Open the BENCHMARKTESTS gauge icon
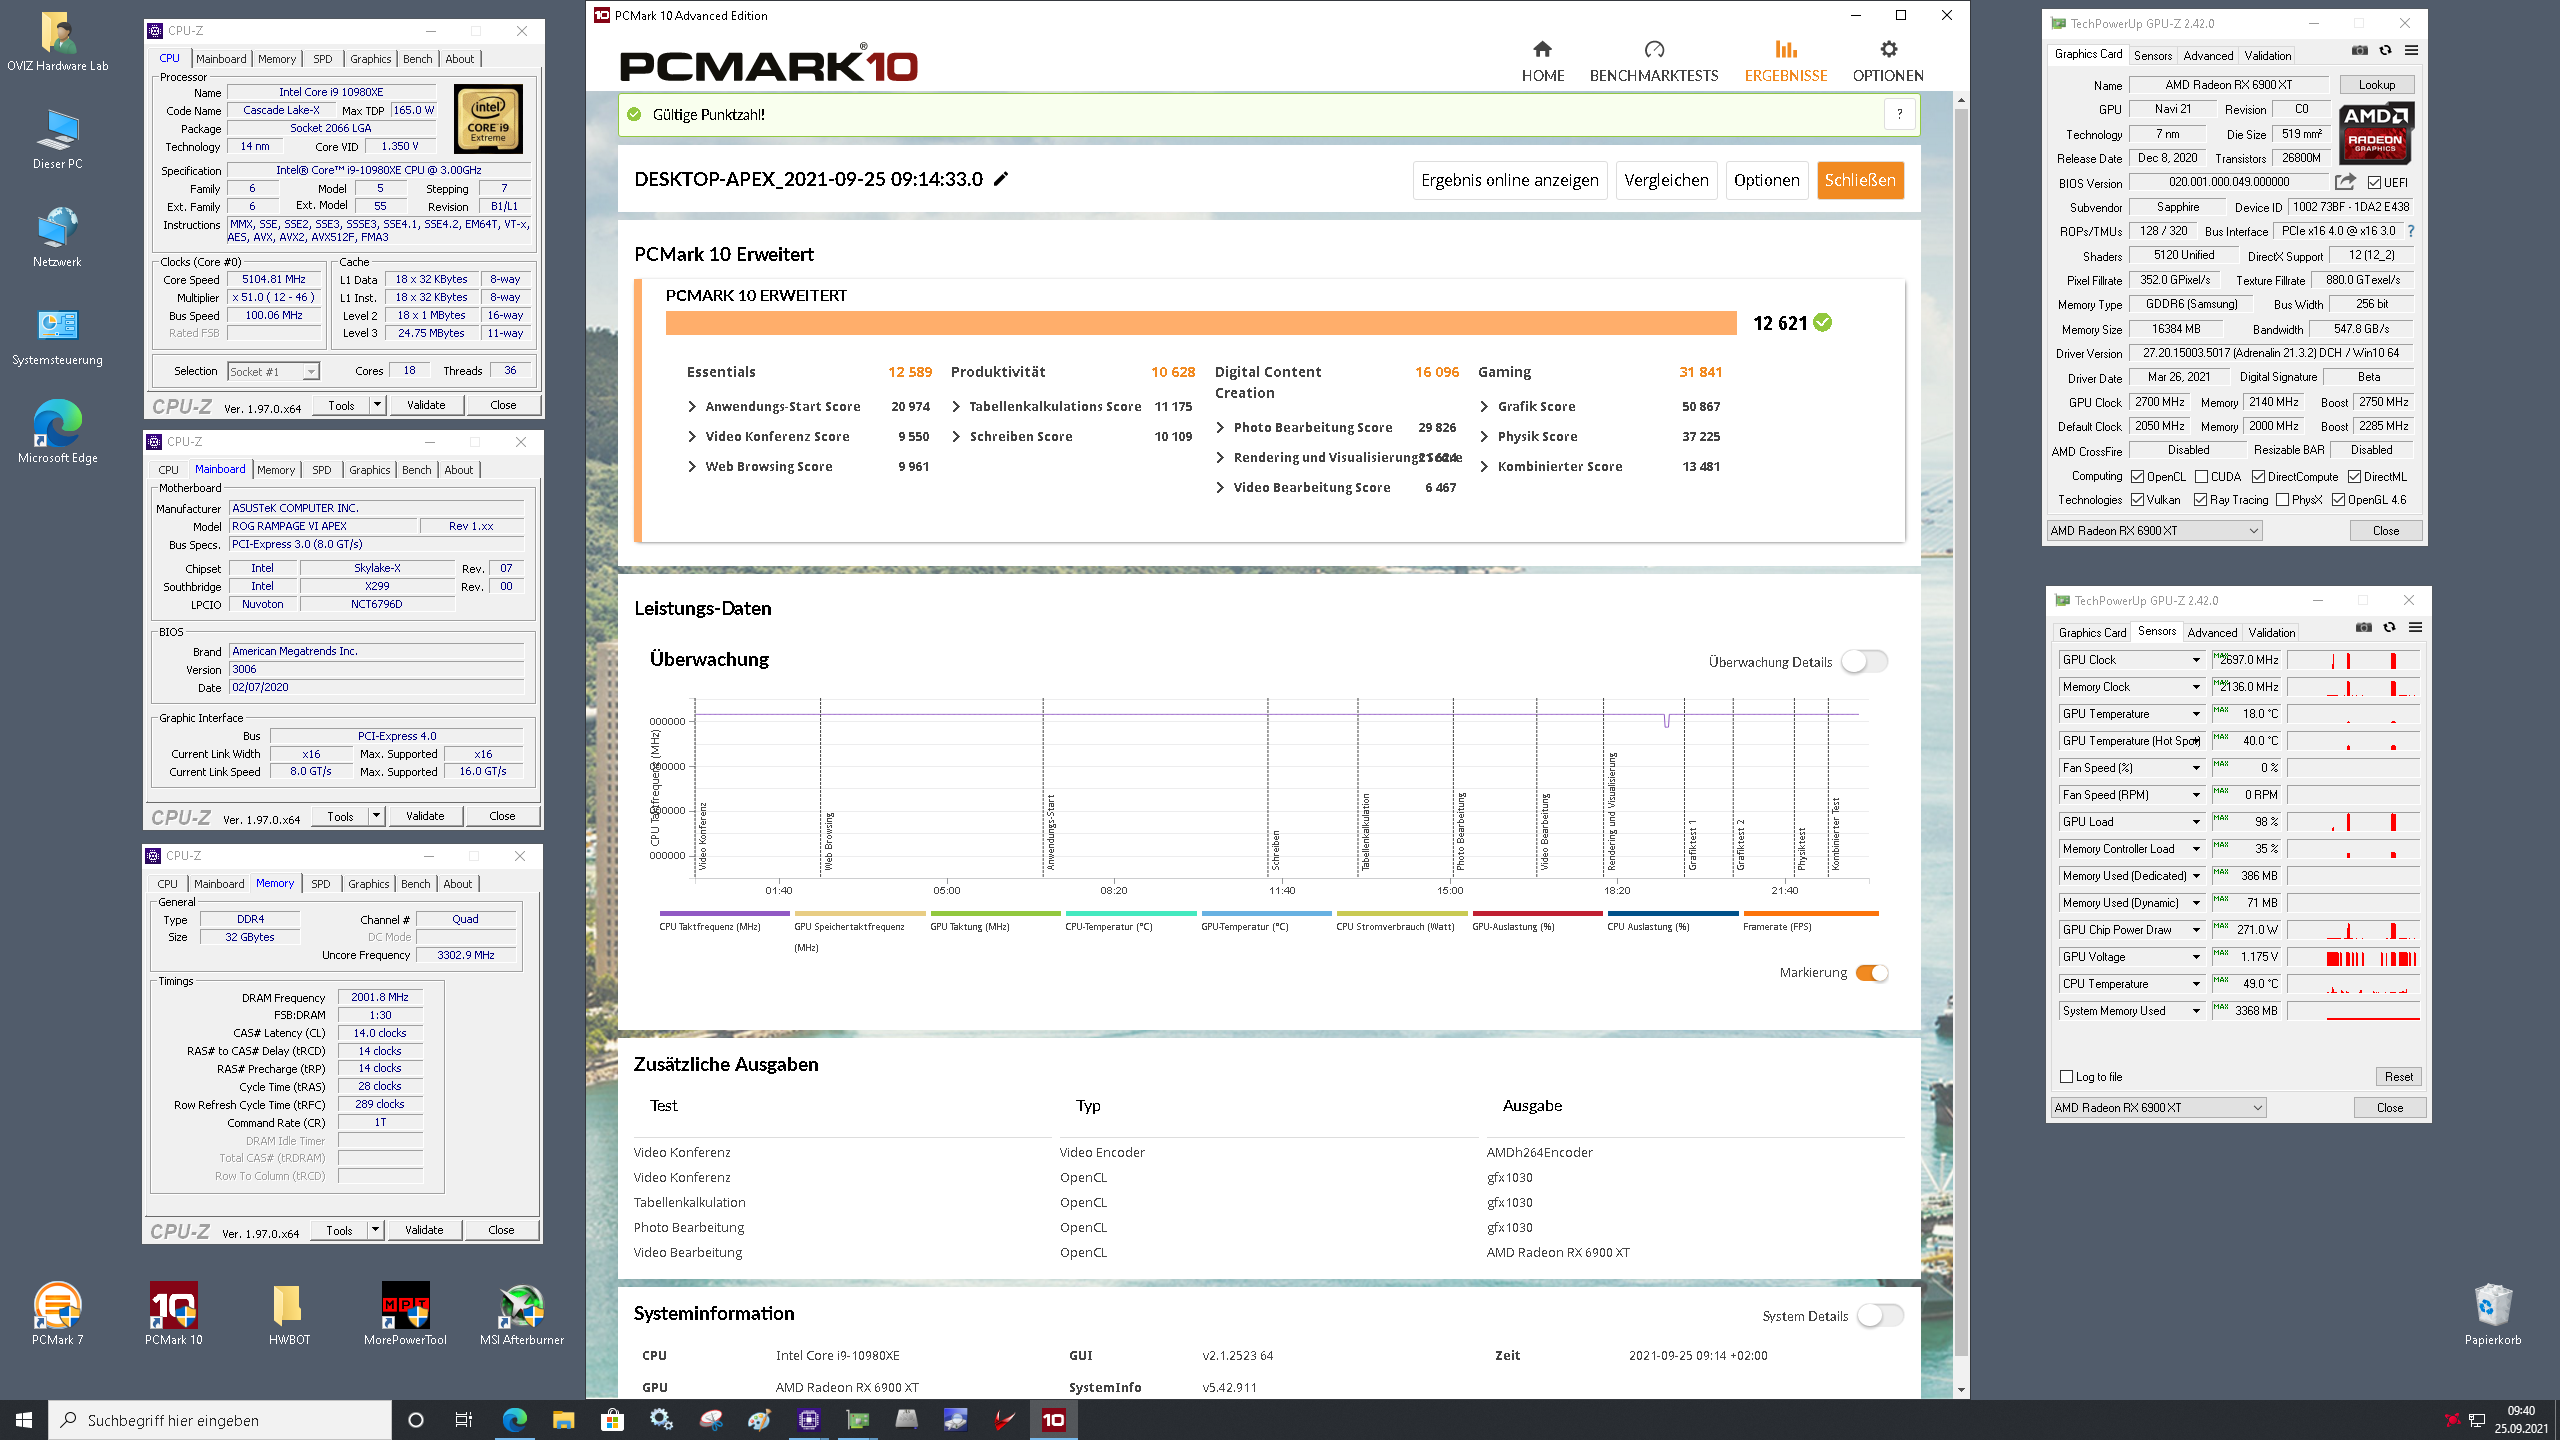The width and height of the screenshot is (2560, 1440). click(x=1654, y=49)
